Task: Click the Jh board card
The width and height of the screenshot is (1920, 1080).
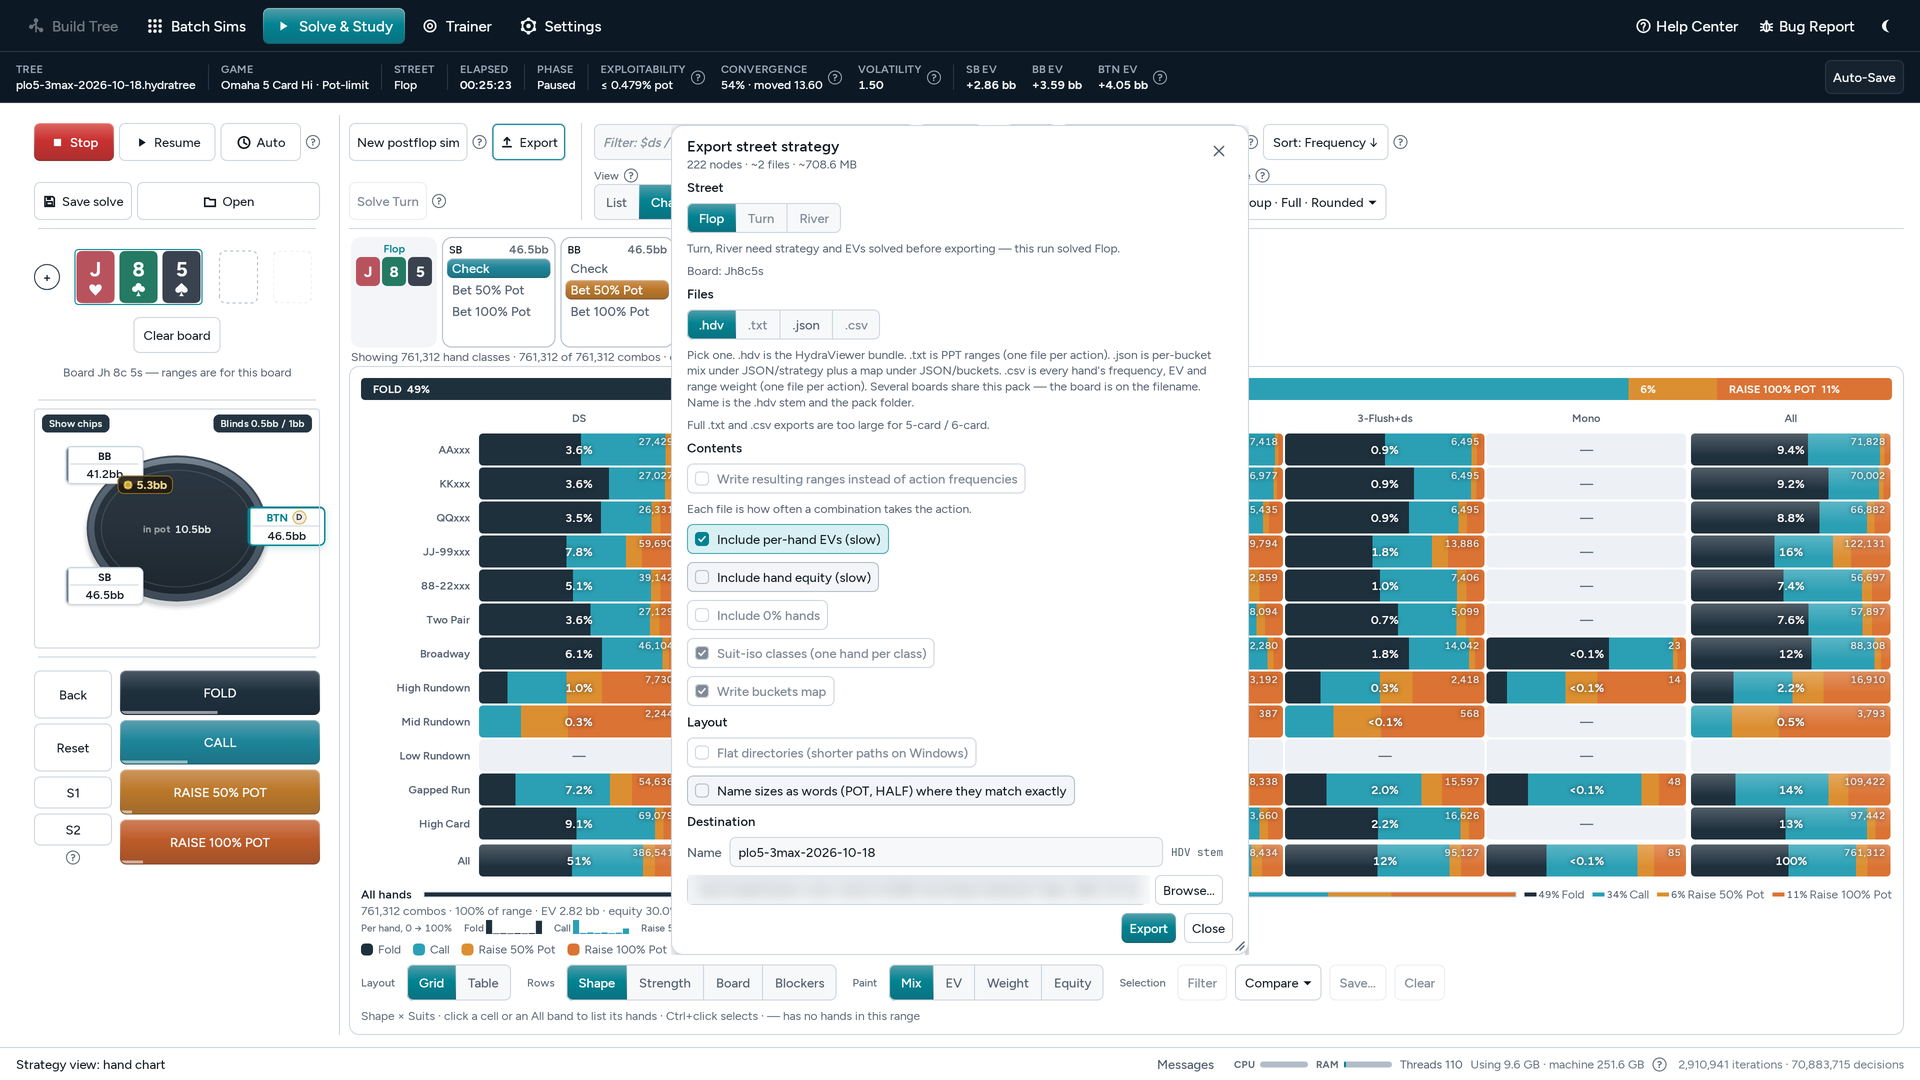Action: point(95,277)
